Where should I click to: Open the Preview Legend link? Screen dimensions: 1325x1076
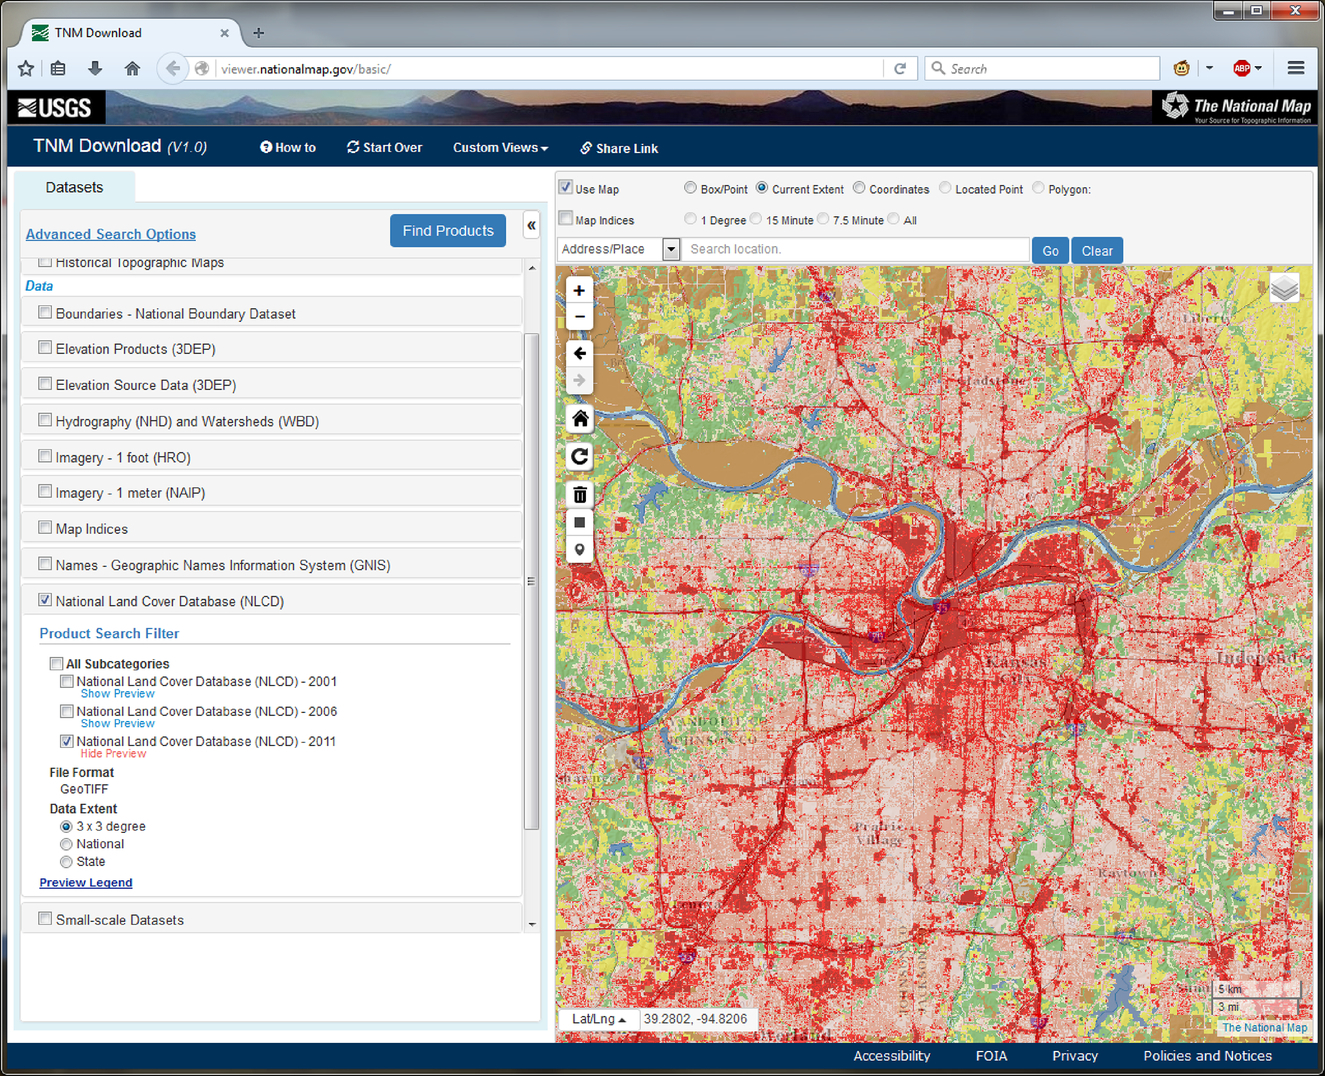coord(86,882)
